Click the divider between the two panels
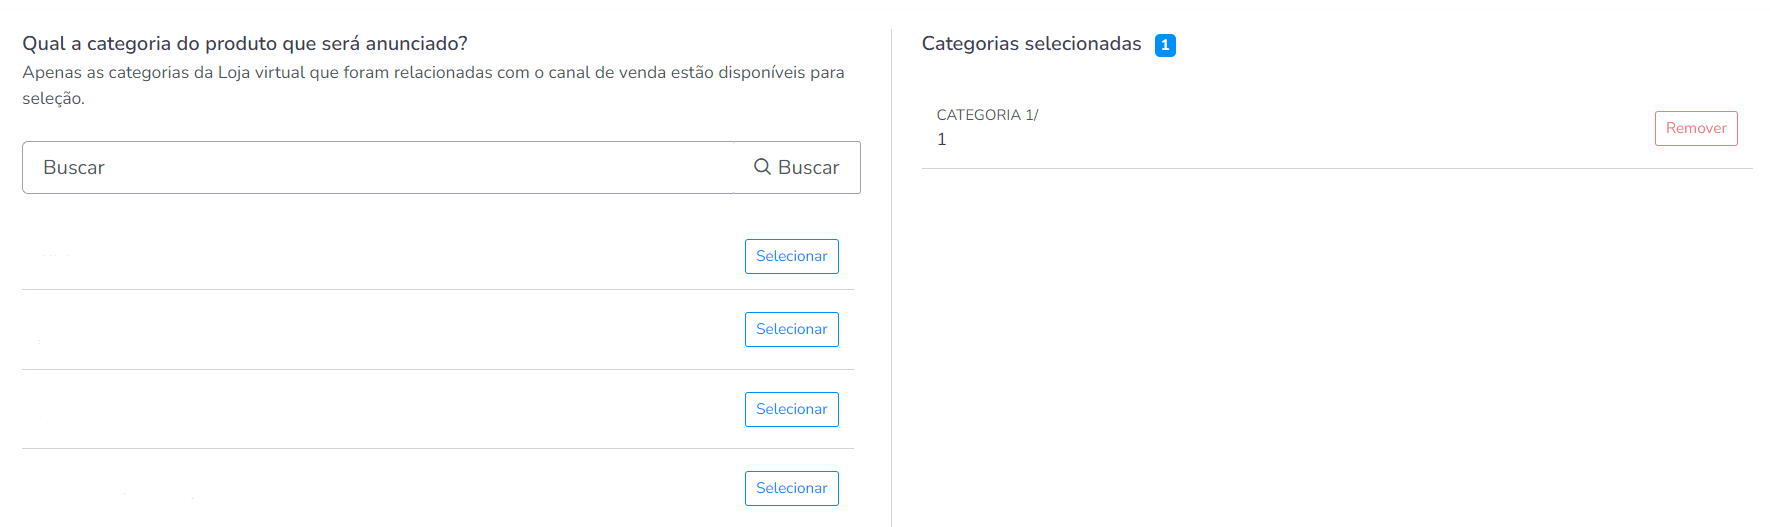Screen dimensions: 1770x527 [x=891, y=278]
